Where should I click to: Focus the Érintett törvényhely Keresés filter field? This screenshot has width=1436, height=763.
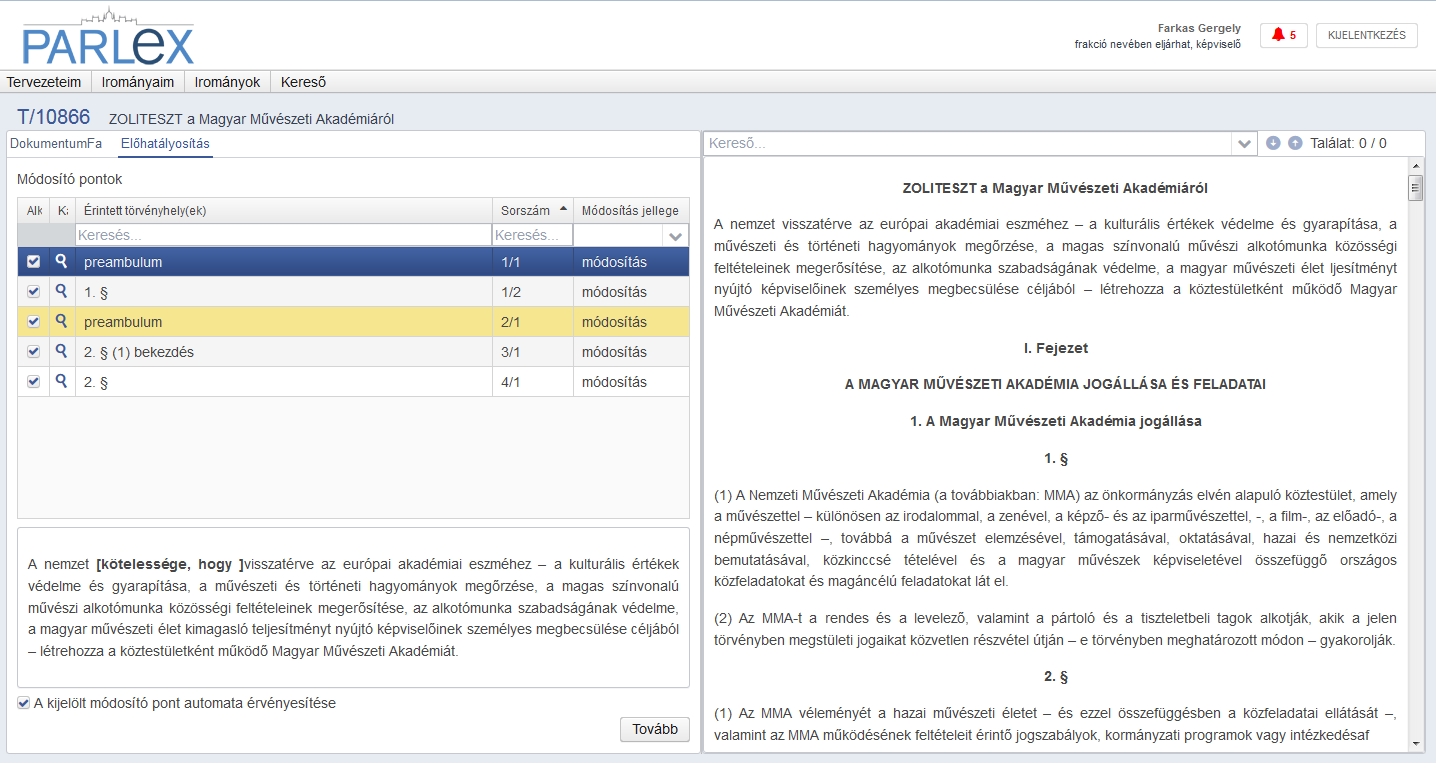[283, 235]
